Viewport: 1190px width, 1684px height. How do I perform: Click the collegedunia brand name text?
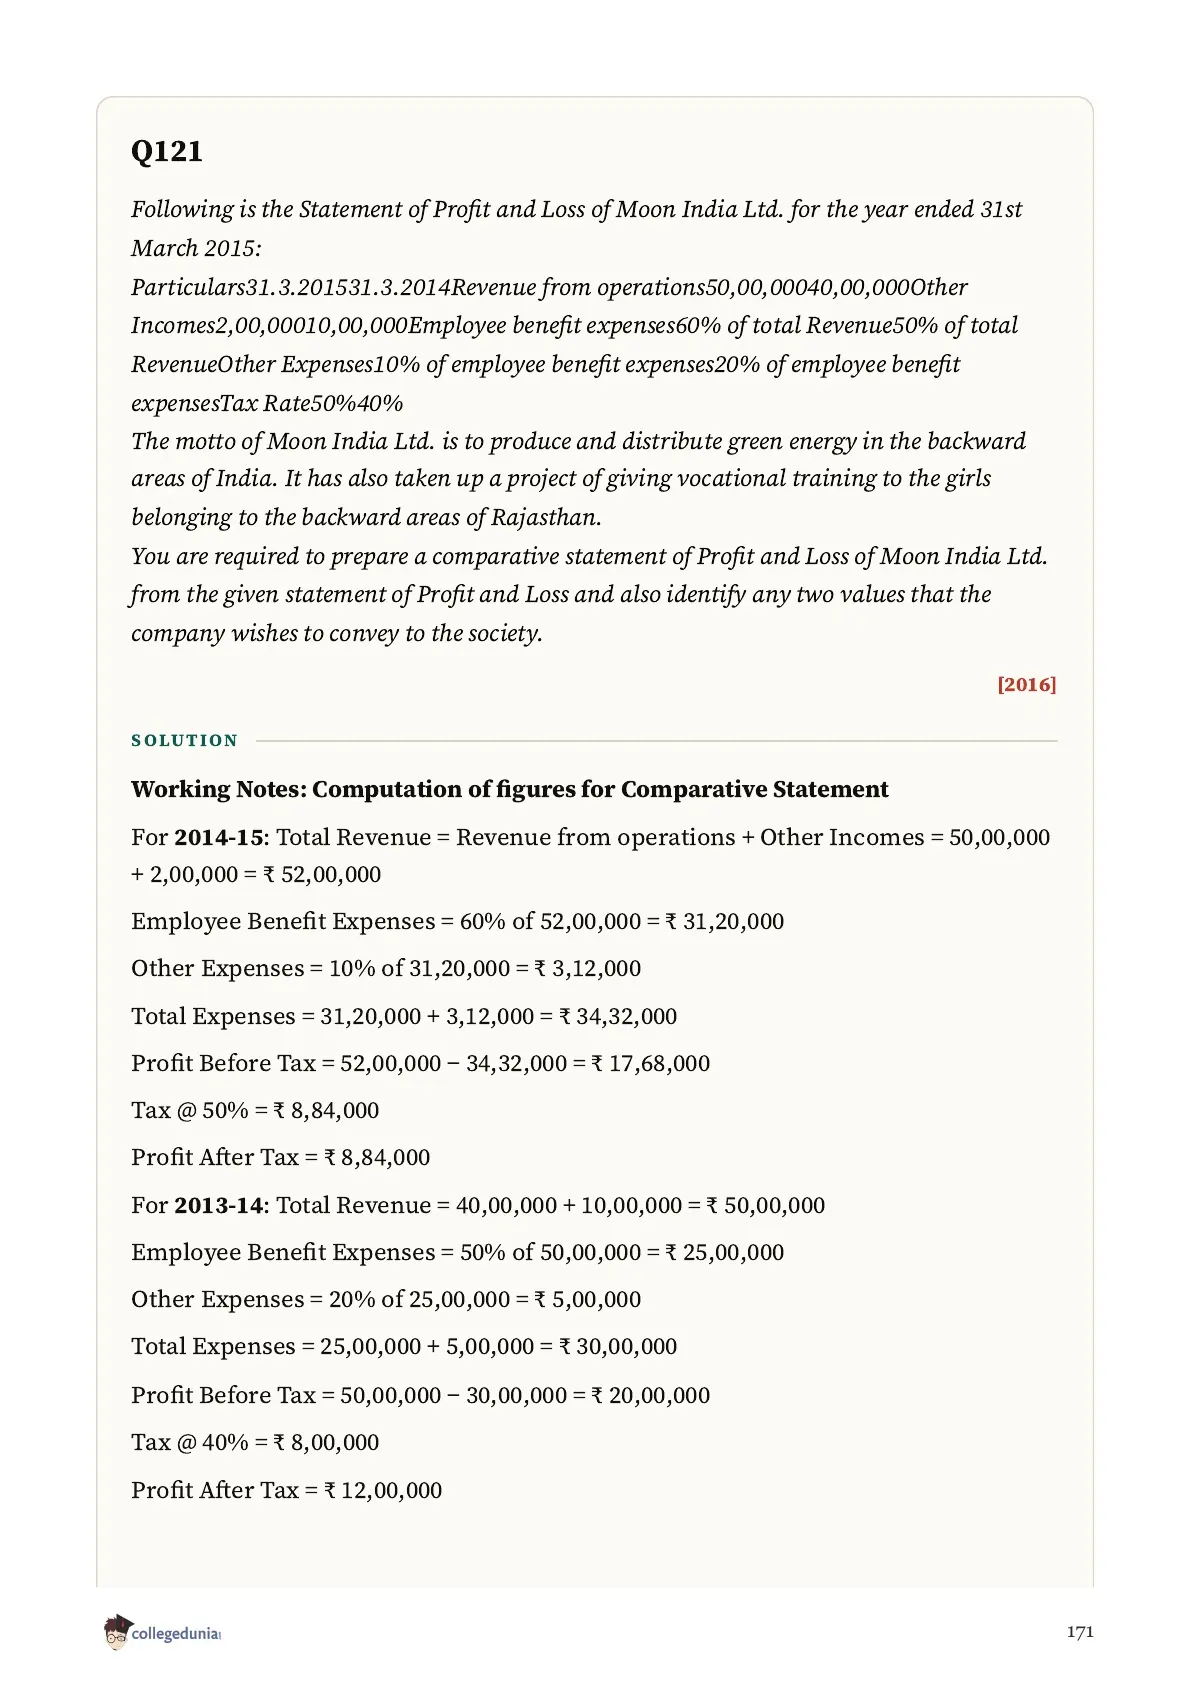(x=175, y=1634)
